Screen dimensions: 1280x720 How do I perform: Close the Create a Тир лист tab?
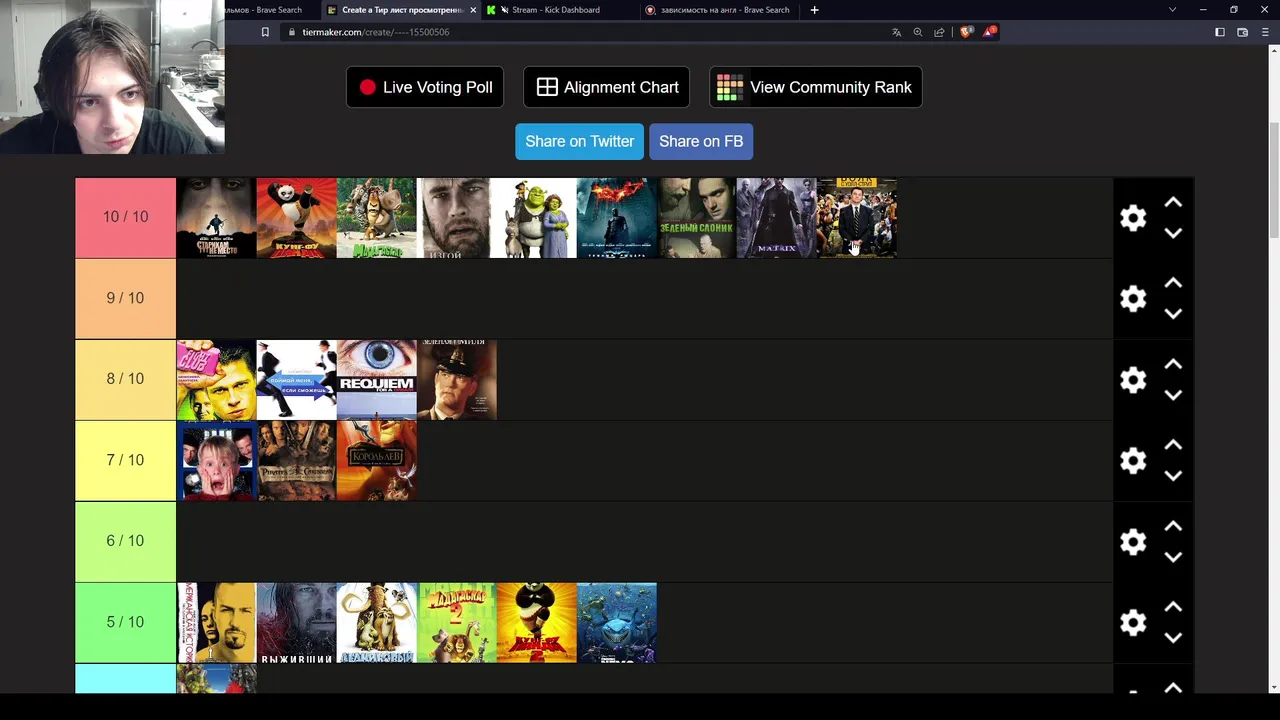(473, 10)
